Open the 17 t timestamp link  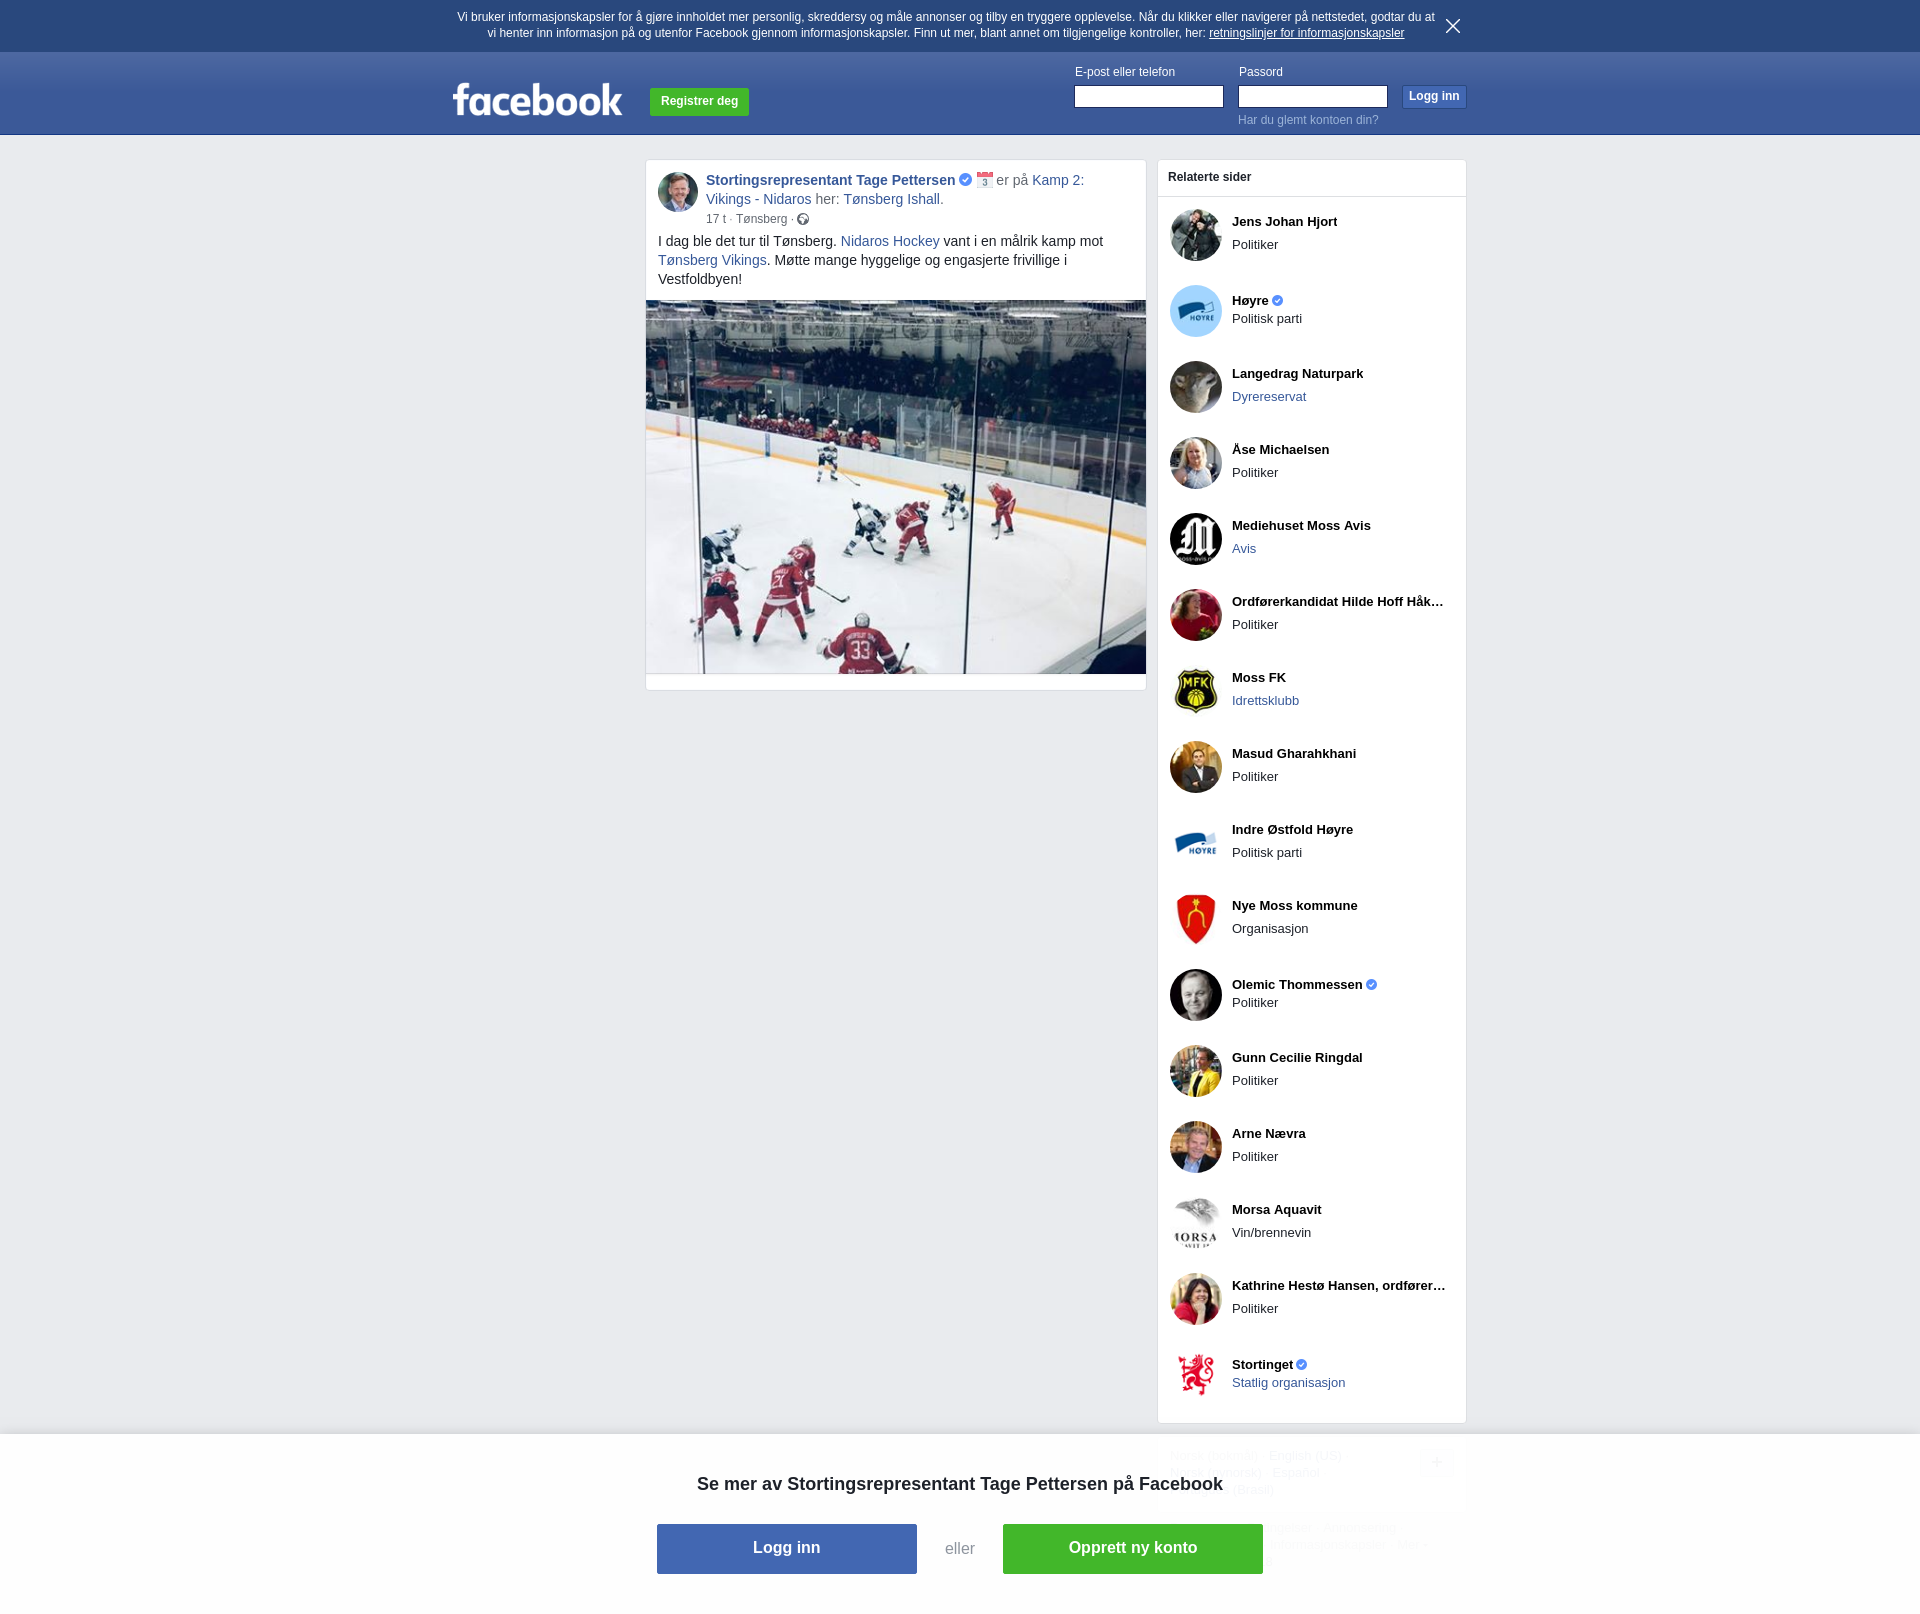pos(716,219)
